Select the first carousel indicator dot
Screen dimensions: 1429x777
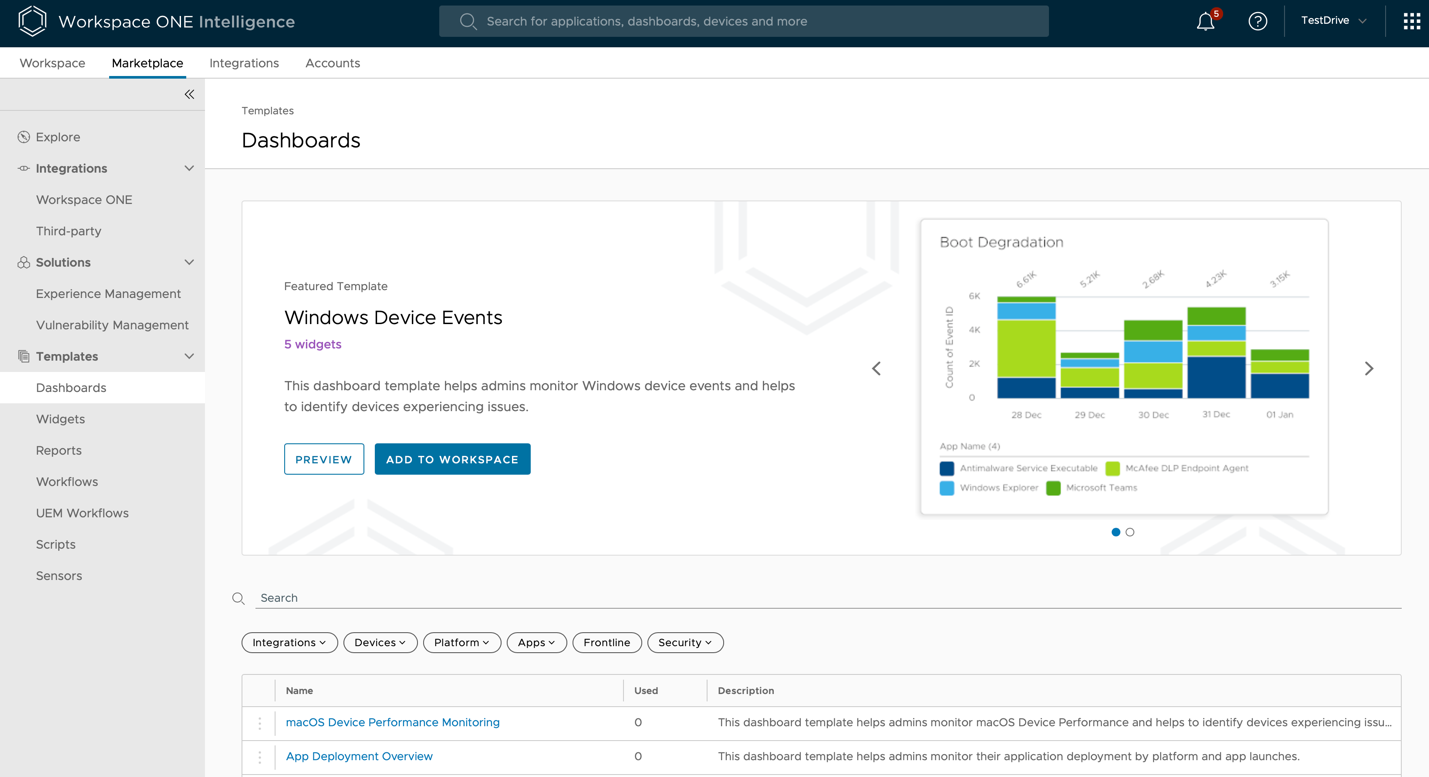1116,532
